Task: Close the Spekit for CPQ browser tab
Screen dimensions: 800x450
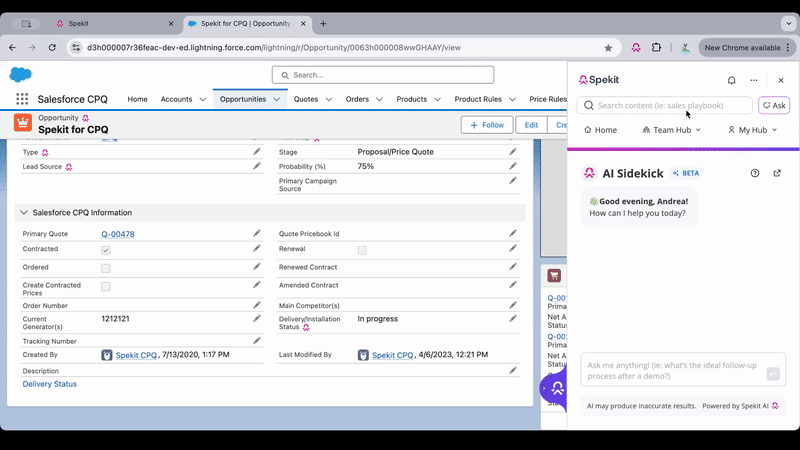Action: [303, 23]
